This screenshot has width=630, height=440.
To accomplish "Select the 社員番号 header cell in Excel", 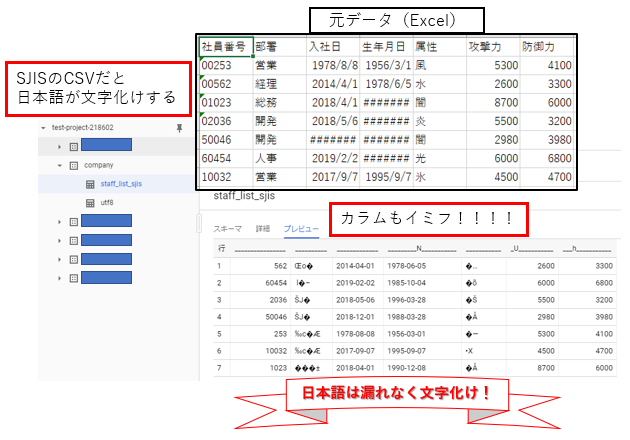I will click(226, 47).
